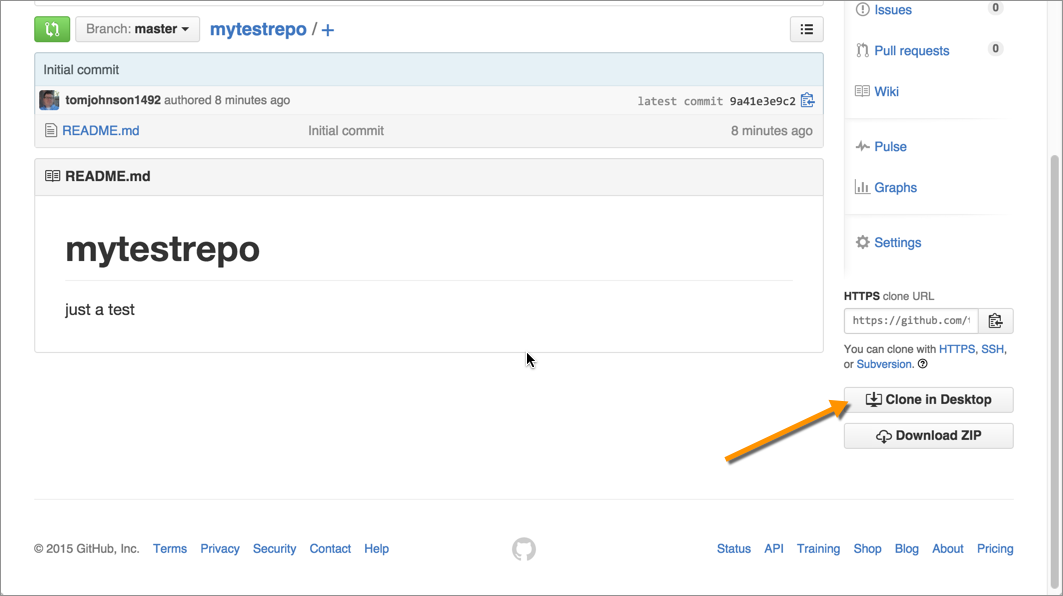This screenshot has width=1063, height=596.
Task: Click the HTTPS clone URL text field
Action: click(x=910, y=321)
